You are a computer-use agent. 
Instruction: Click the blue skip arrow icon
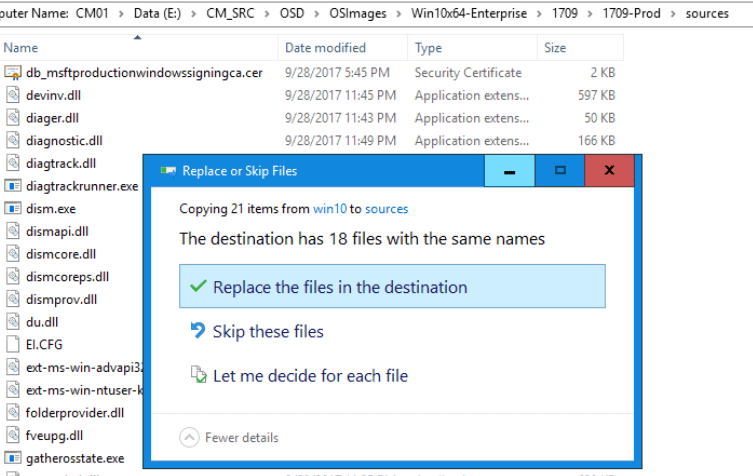click(x=197, y=330)
